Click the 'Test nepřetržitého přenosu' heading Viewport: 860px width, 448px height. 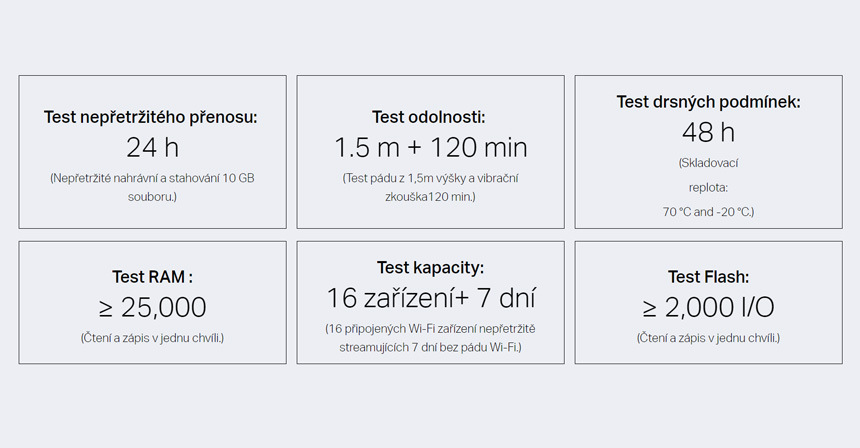point(152,117)
